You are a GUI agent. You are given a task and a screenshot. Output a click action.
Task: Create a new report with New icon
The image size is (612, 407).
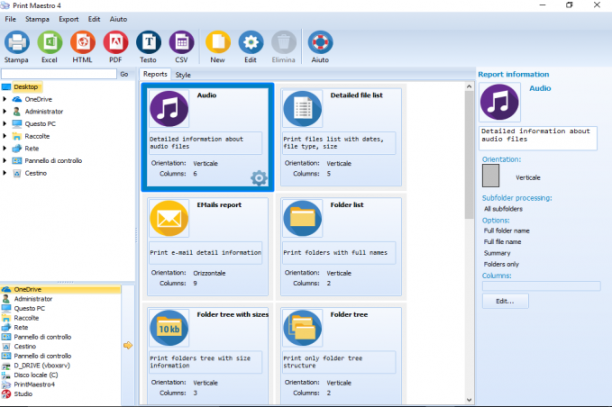218,42
